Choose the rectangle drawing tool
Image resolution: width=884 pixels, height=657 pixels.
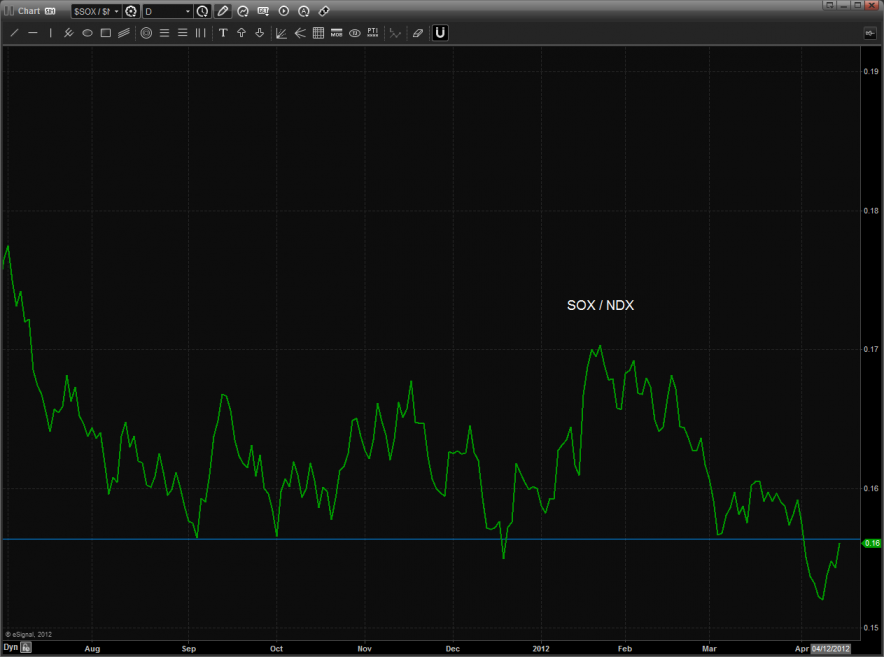point(105,33)
